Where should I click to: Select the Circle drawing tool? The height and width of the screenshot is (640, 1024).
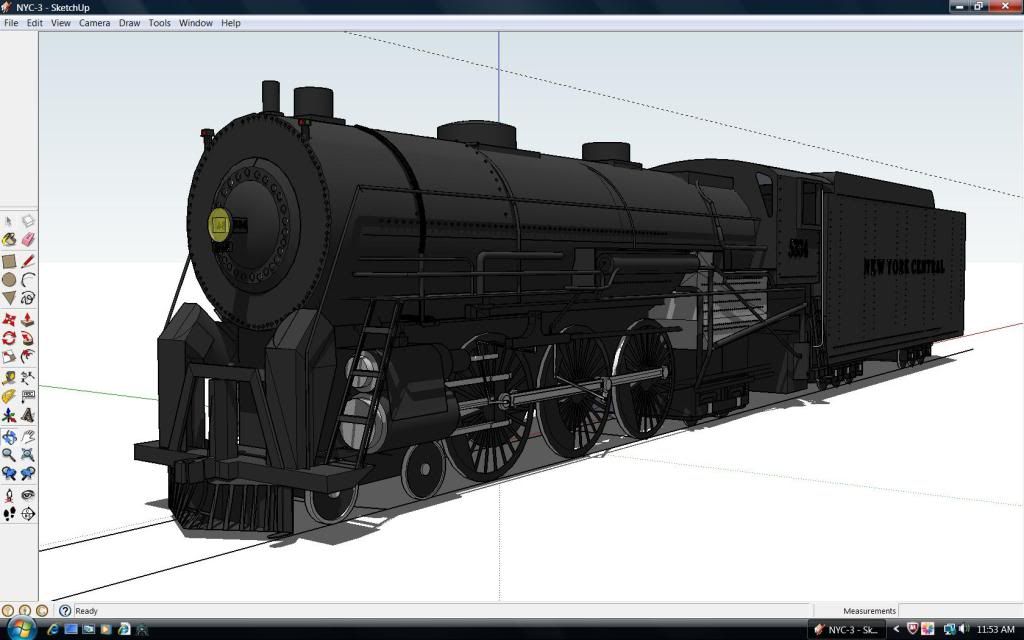(x=8, y=280)
